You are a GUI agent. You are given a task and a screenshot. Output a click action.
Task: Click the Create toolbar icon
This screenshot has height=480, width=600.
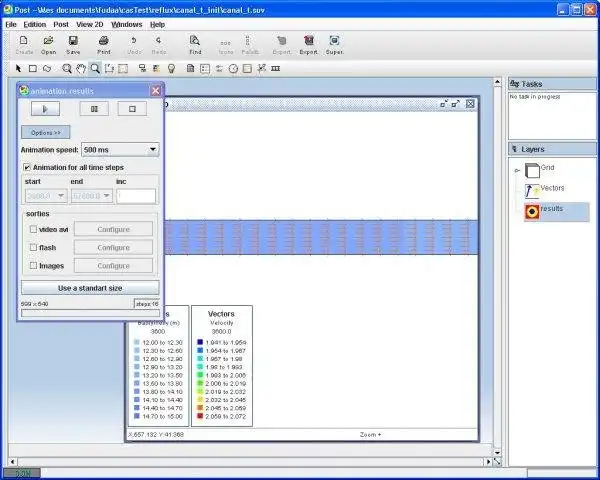coord(24,41)
